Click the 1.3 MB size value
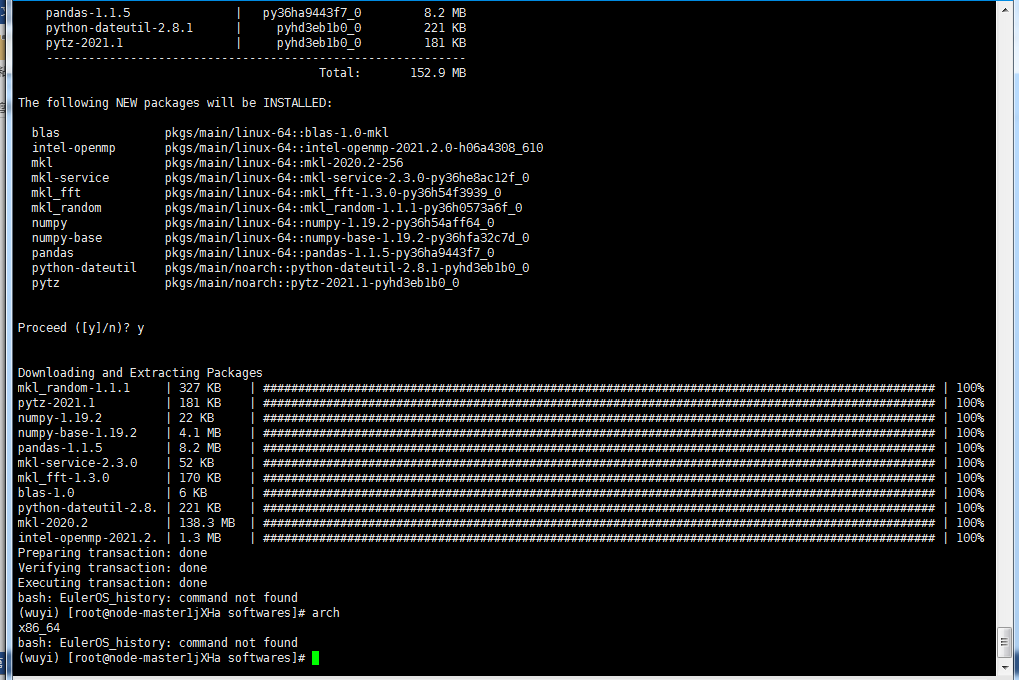 point(200,538)
